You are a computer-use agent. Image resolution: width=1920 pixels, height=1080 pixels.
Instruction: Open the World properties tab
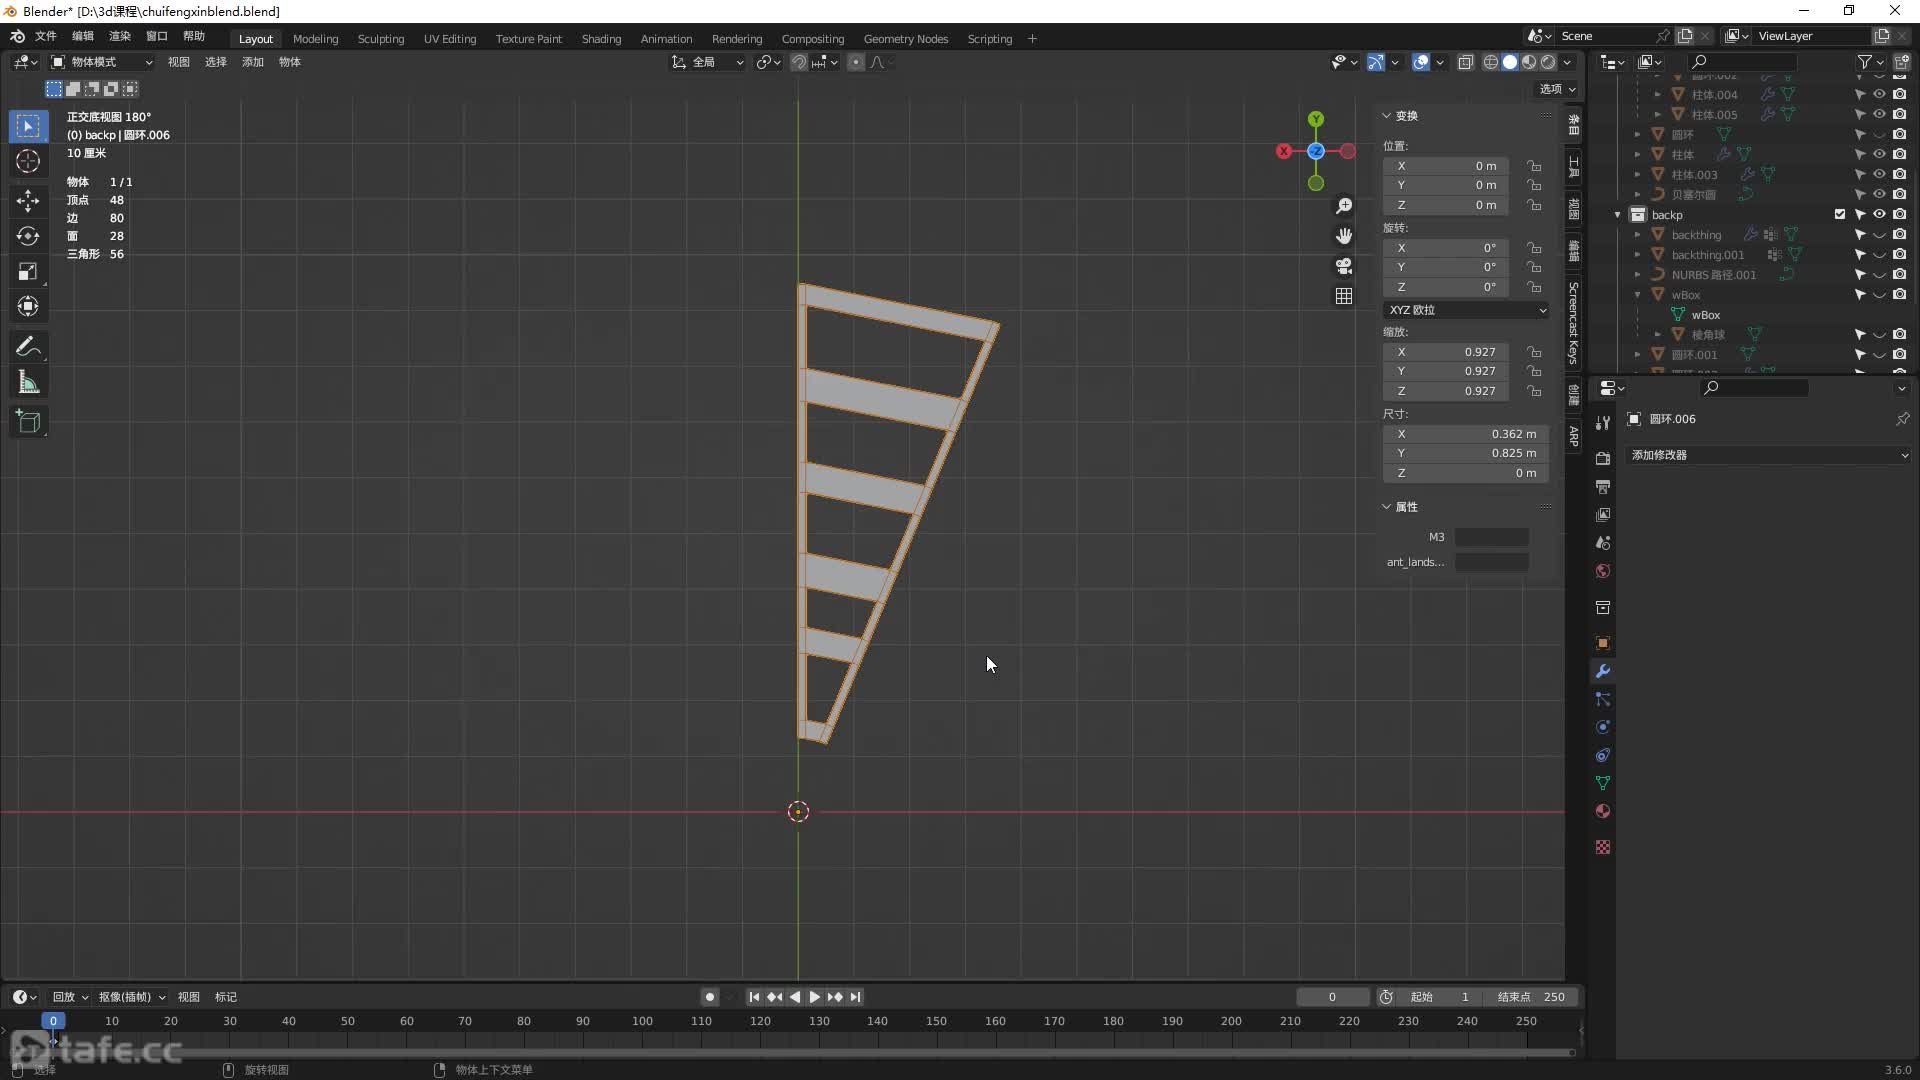pos(1603,571)
